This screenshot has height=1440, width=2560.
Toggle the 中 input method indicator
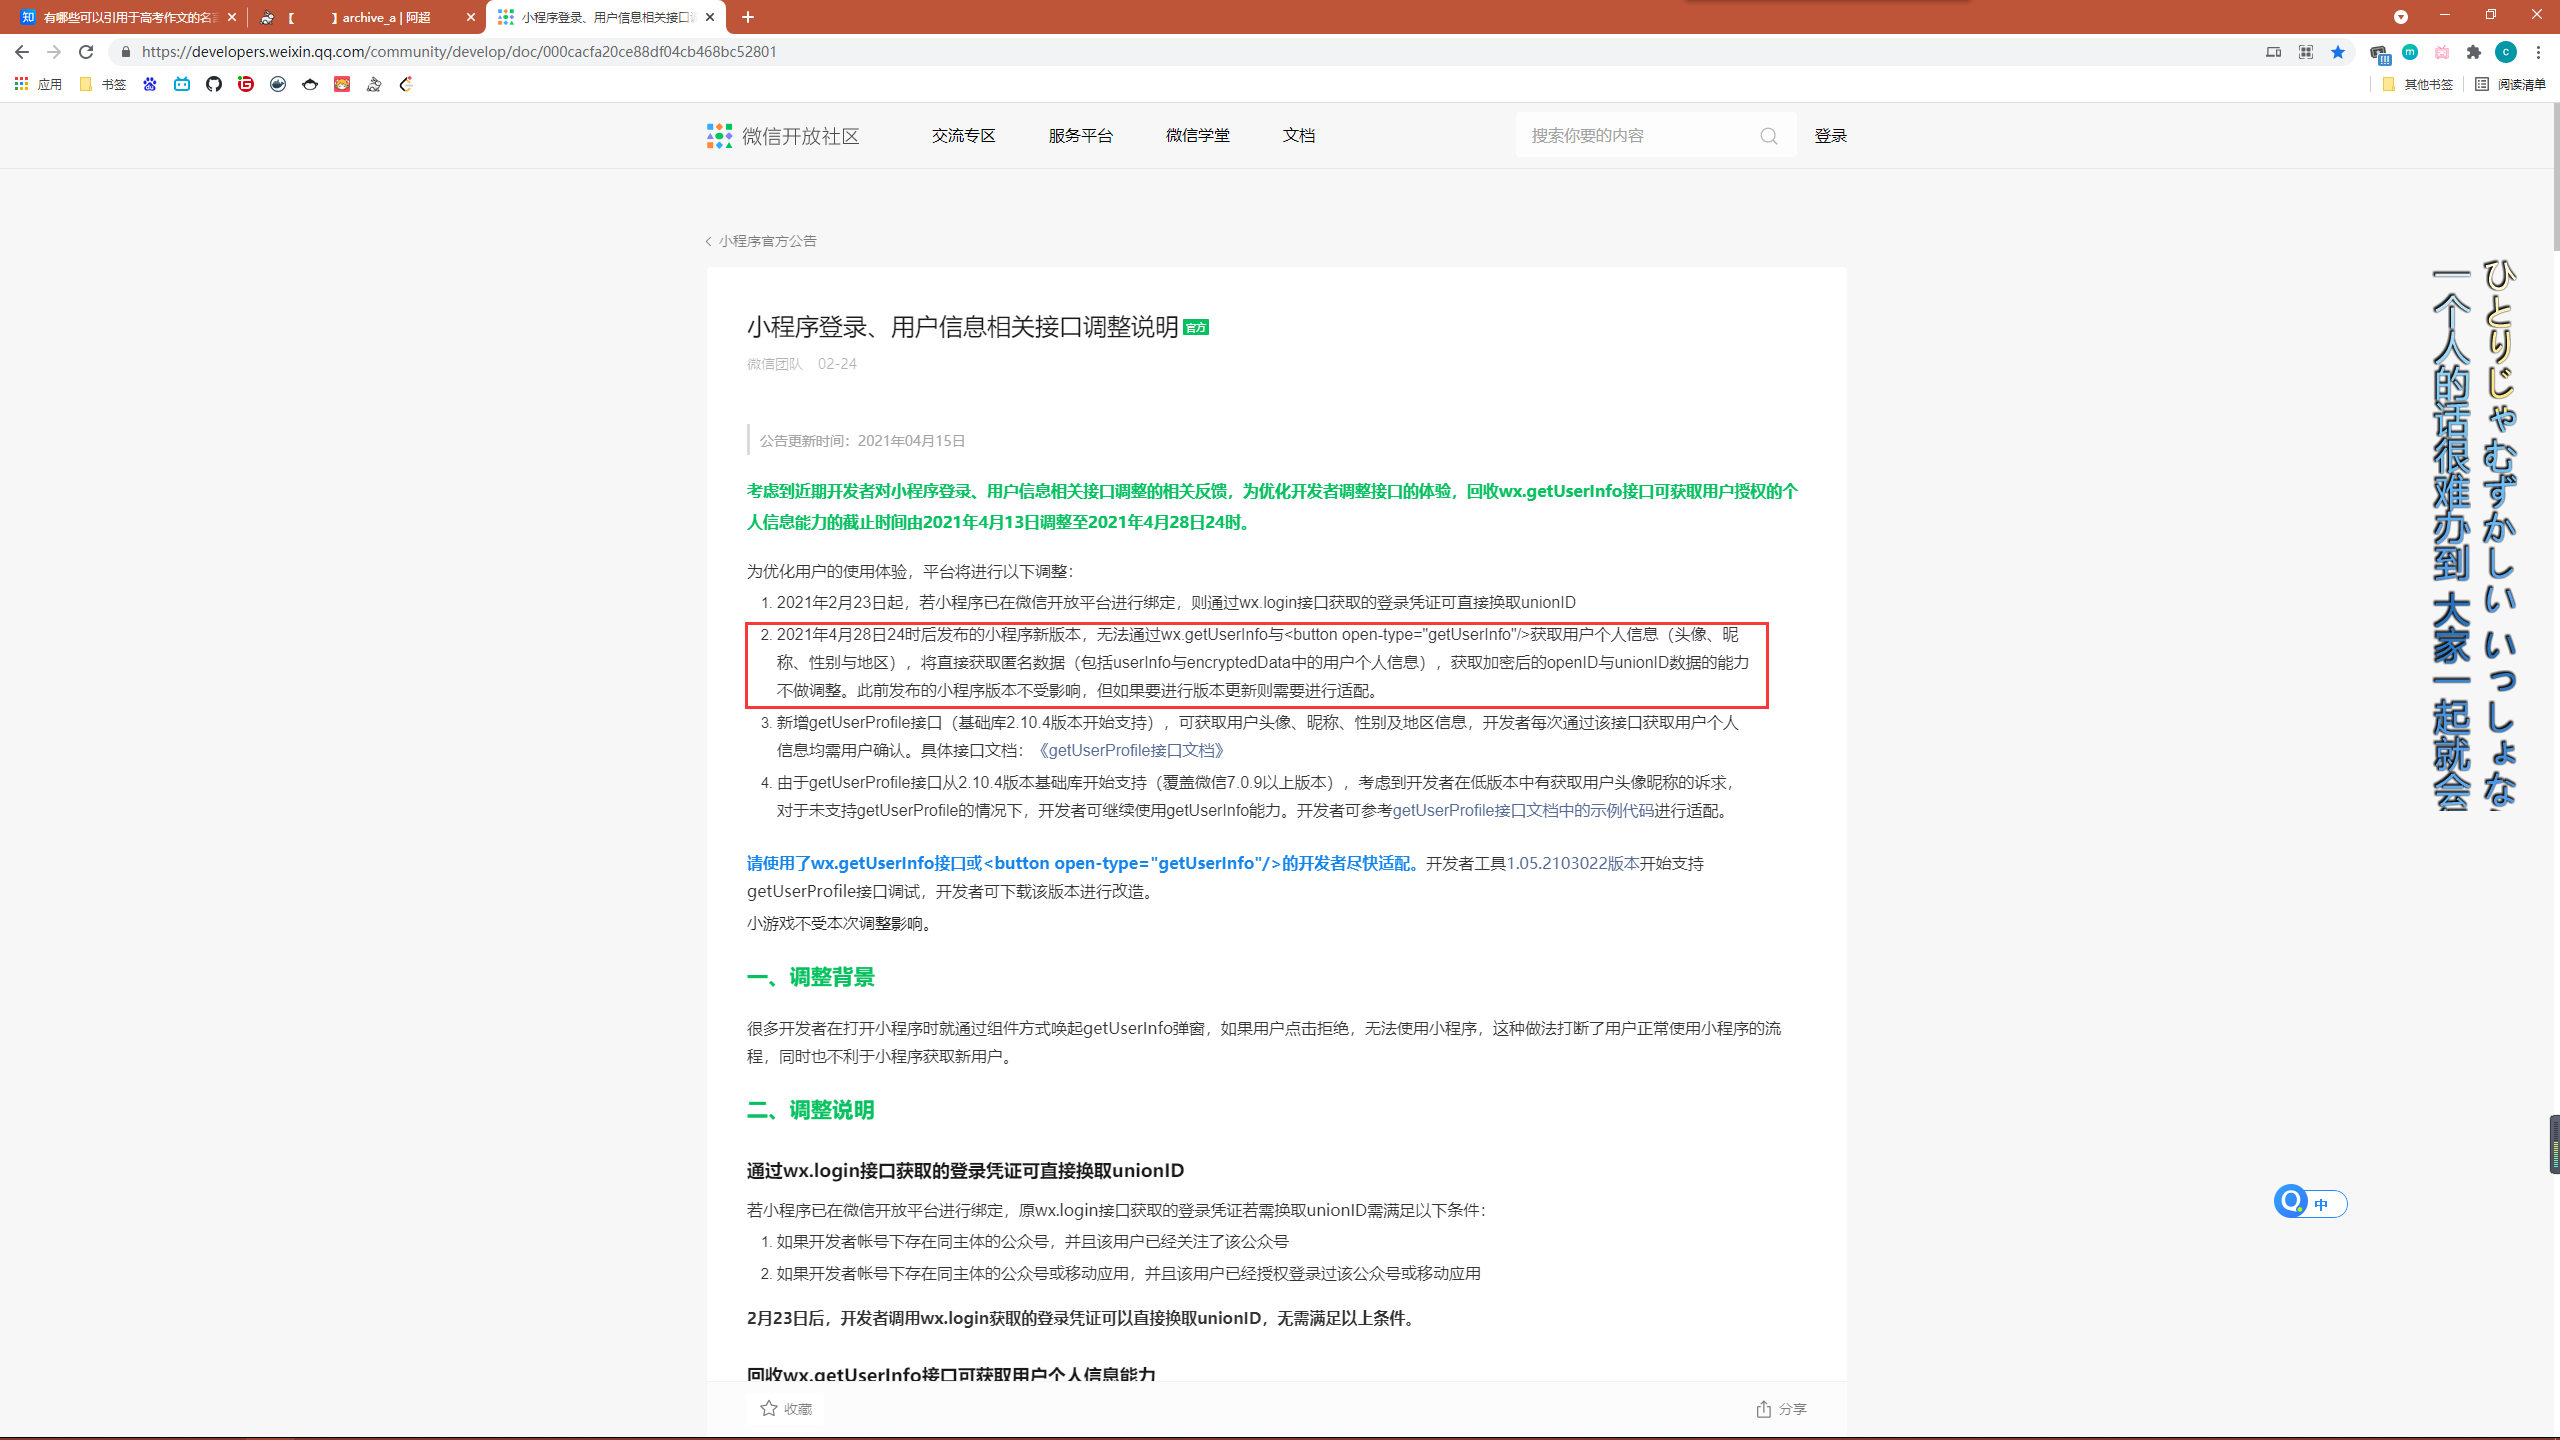(2321, 1204)
